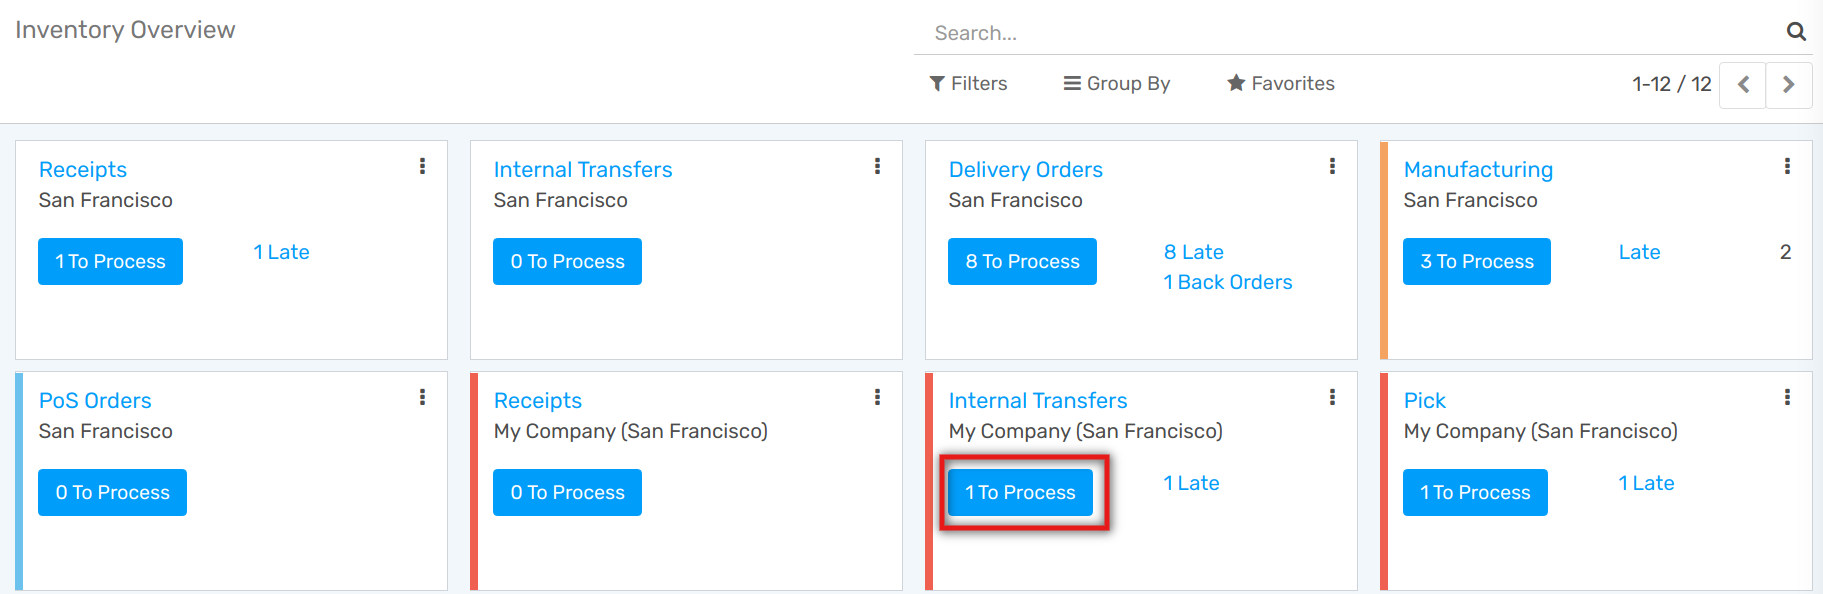1823x594 pixels.
Task: Click the next page arrow
Action: point(1789,85)
